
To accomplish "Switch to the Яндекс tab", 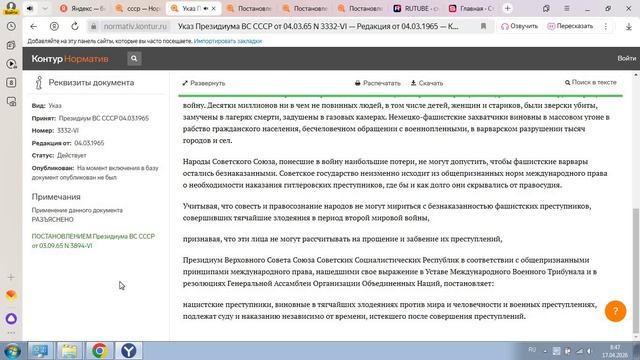I will click(x=81, y=8).
